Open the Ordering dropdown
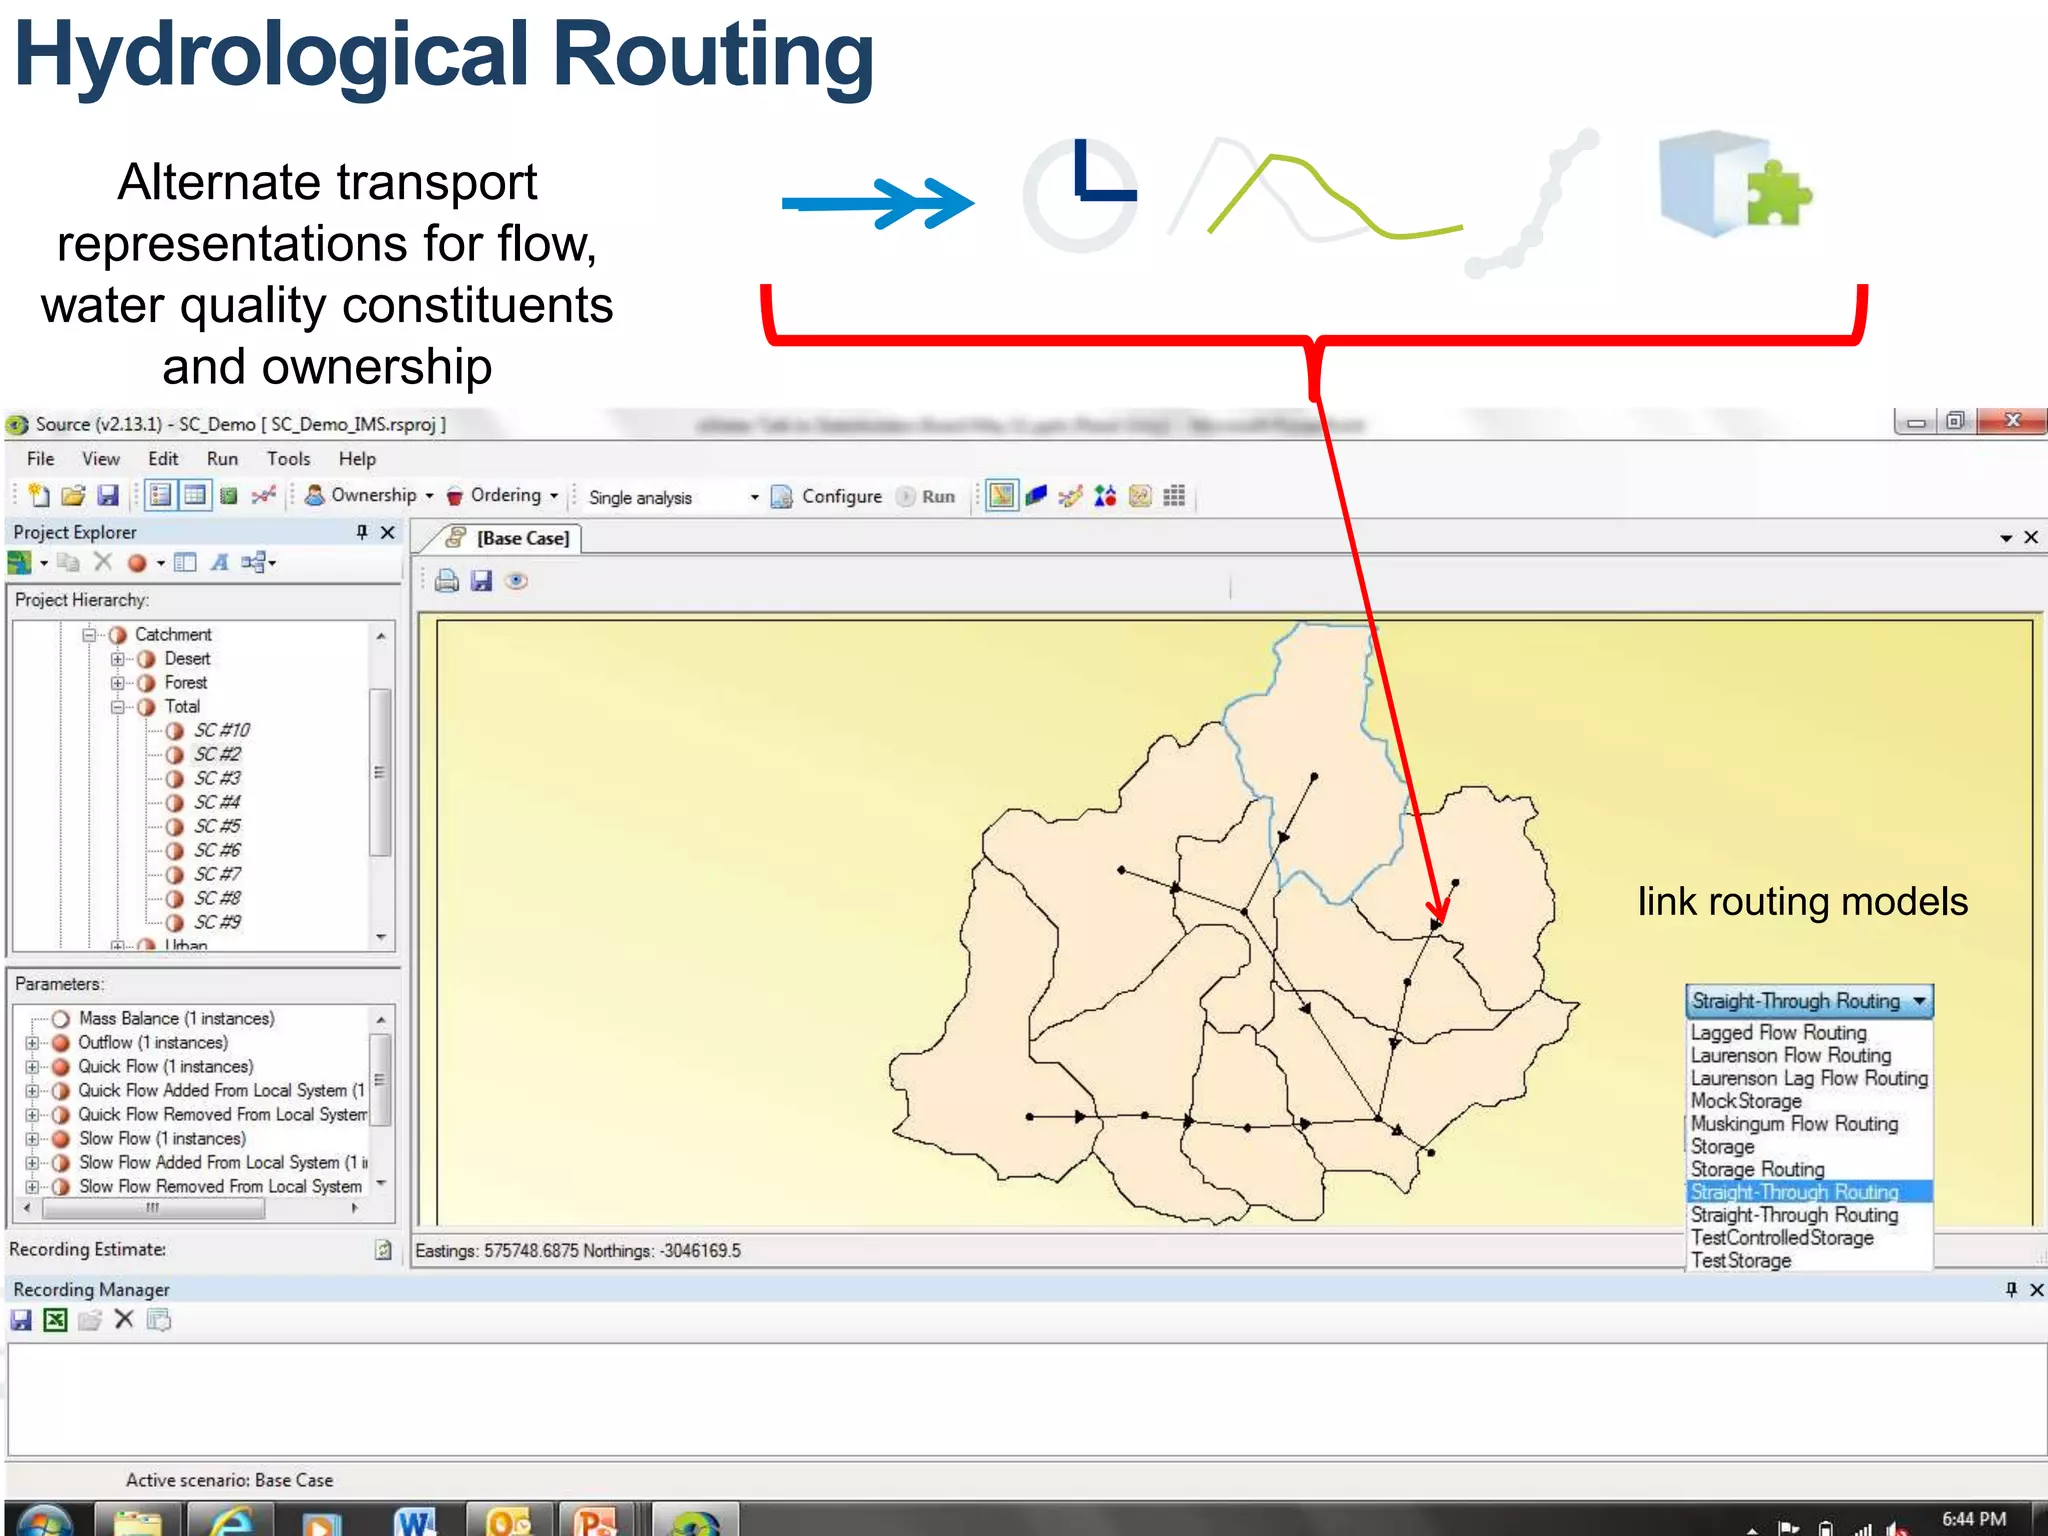Screen dimensions: 2048x1536 [x=503, y=495]
